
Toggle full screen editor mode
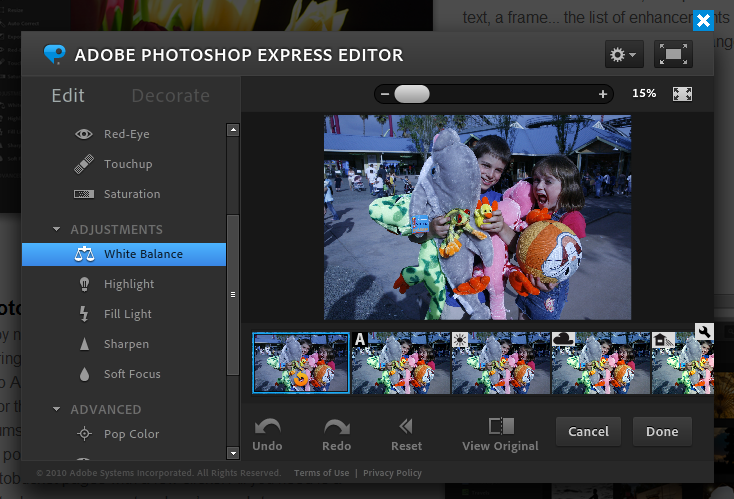coord(674,55)
